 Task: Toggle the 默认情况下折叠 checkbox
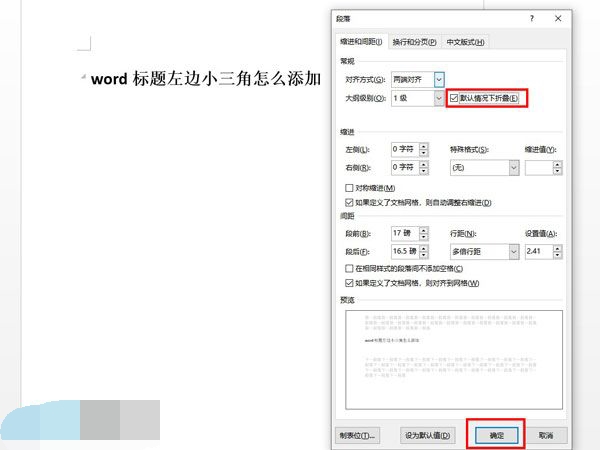coord(455,99)
